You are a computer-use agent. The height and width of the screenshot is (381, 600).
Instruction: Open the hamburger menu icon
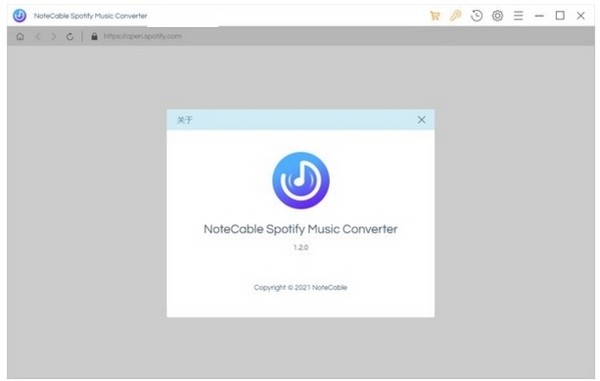518,16
